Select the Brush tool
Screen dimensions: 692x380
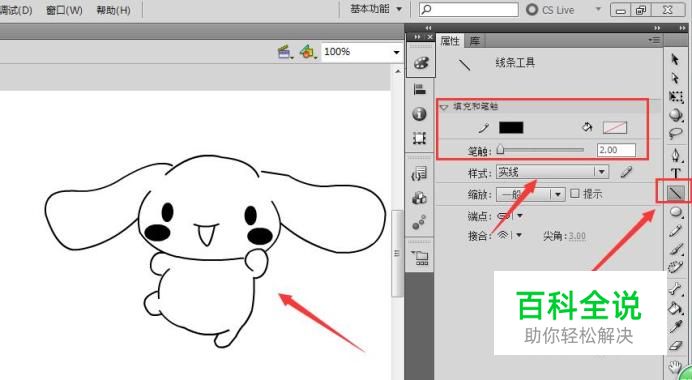click(675, 249)
